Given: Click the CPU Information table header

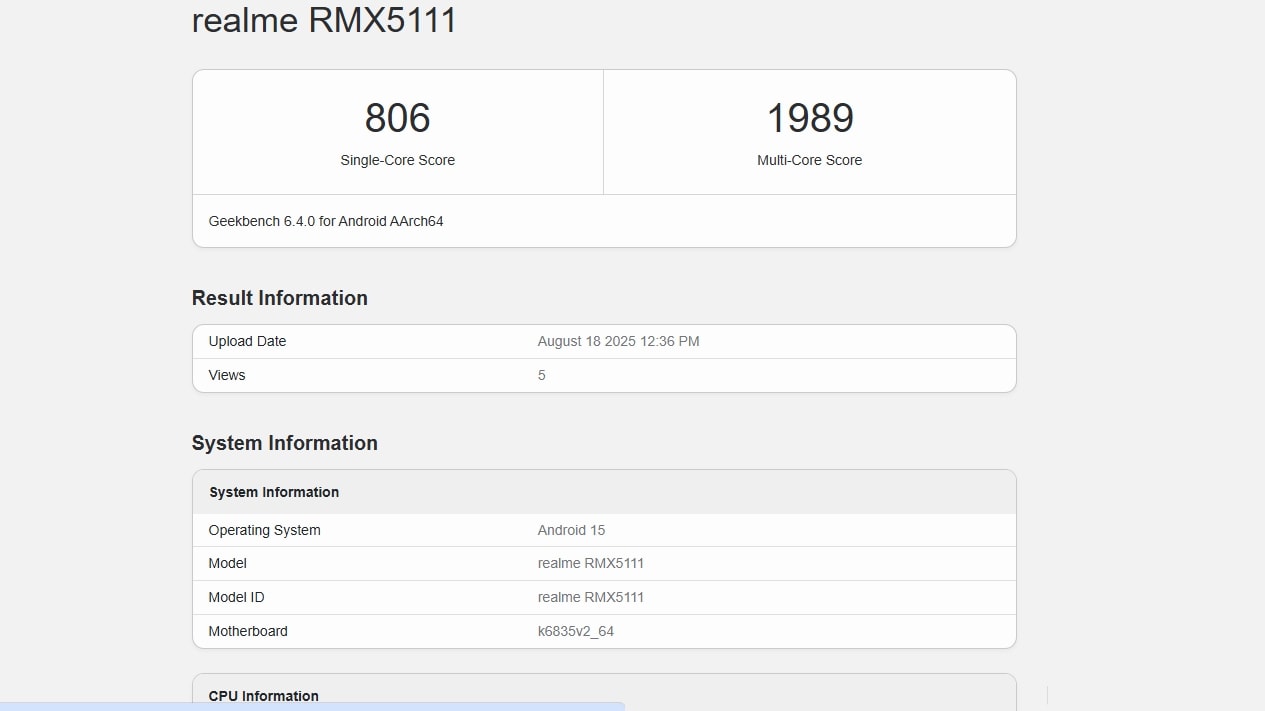Looking at the screenshot, I should (264, 696).
